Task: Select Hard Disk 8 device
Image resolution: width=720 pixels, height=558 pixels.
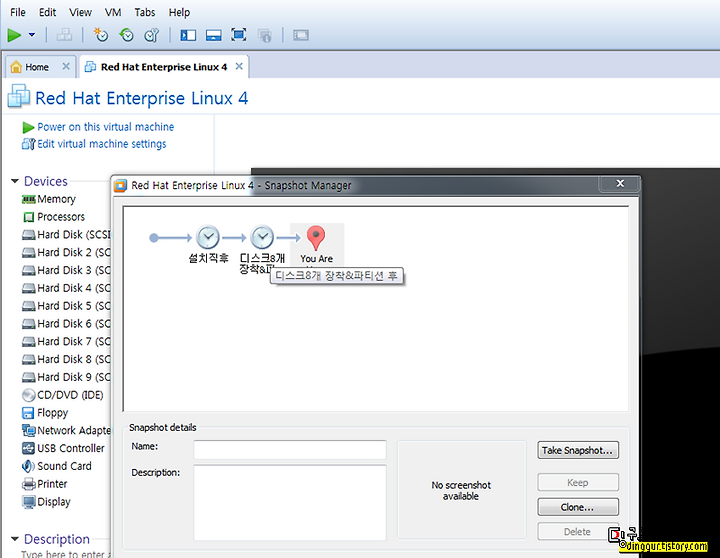Action: click(66, 359)
